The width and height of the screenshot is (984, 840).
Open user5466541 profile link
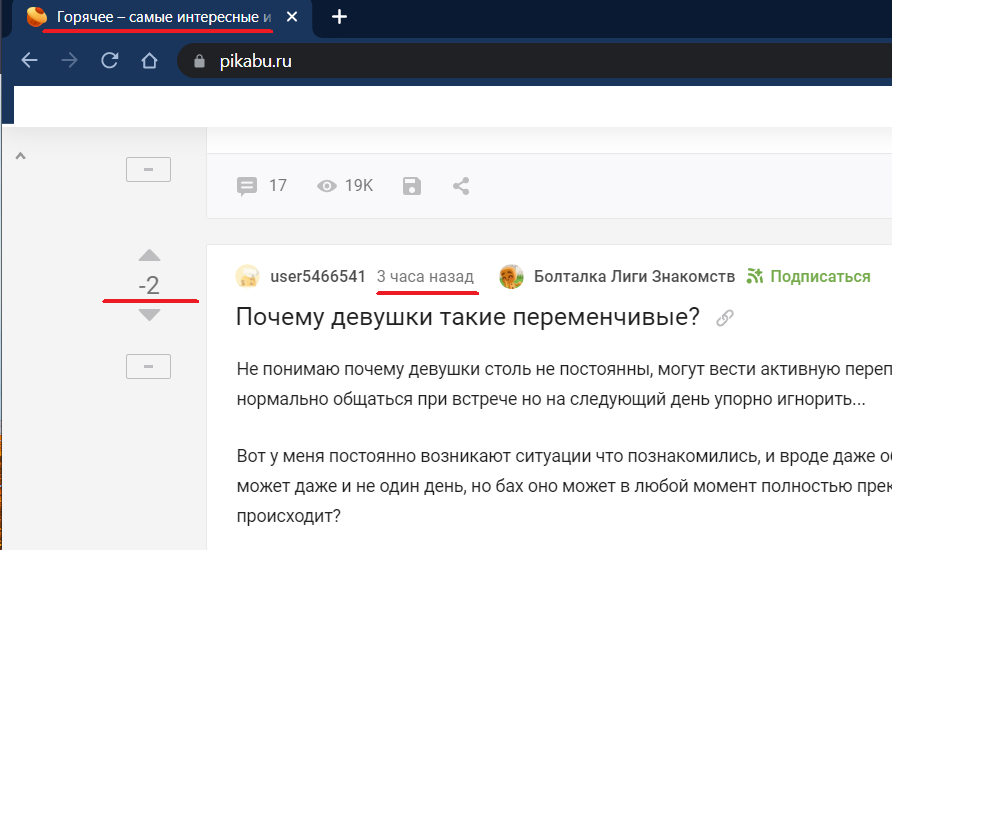[x=318, y=277]
